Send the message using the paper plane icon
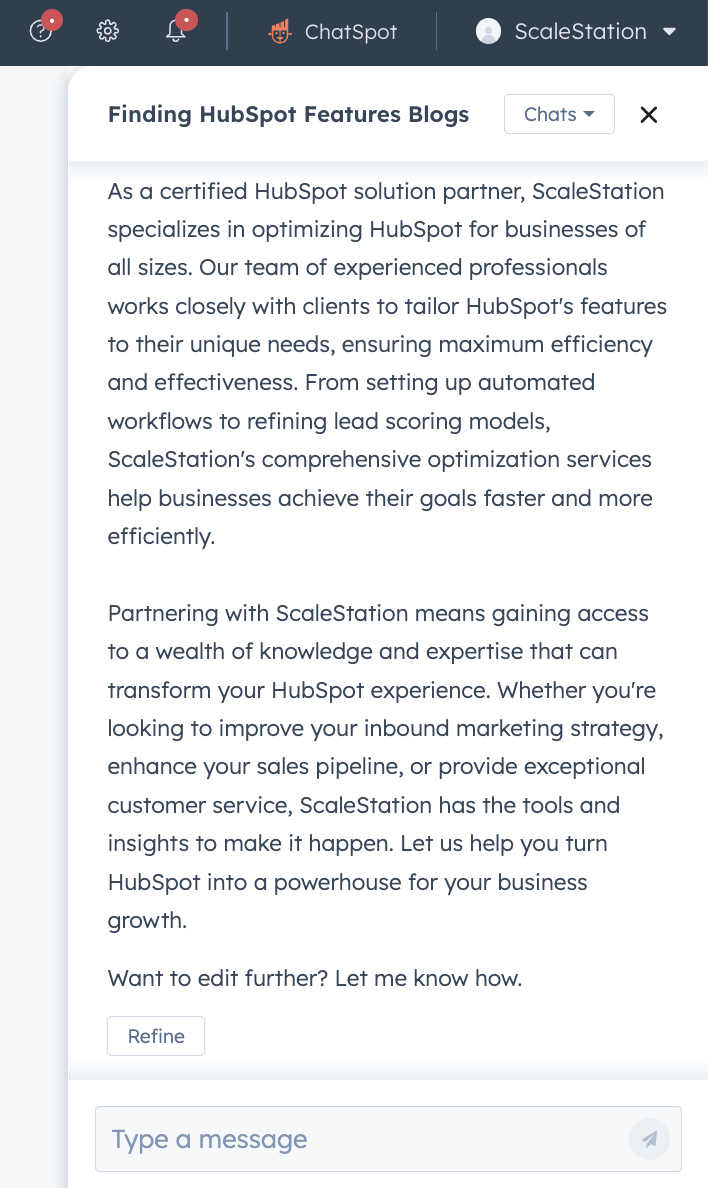This screenshot has height=1188, width=708. [x=649, y=1139]
